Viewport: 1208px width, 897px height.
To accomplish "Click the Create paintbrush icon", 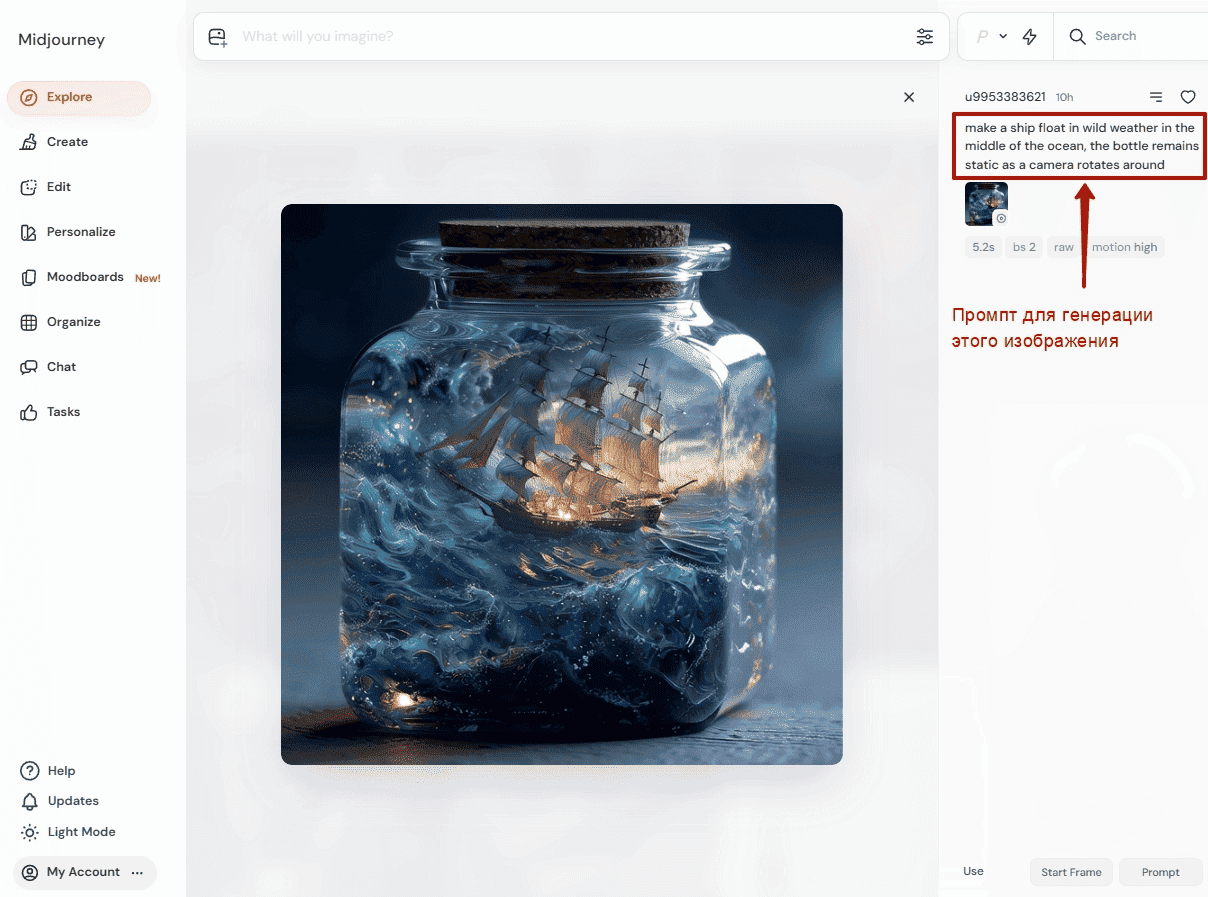I will 29,142.
